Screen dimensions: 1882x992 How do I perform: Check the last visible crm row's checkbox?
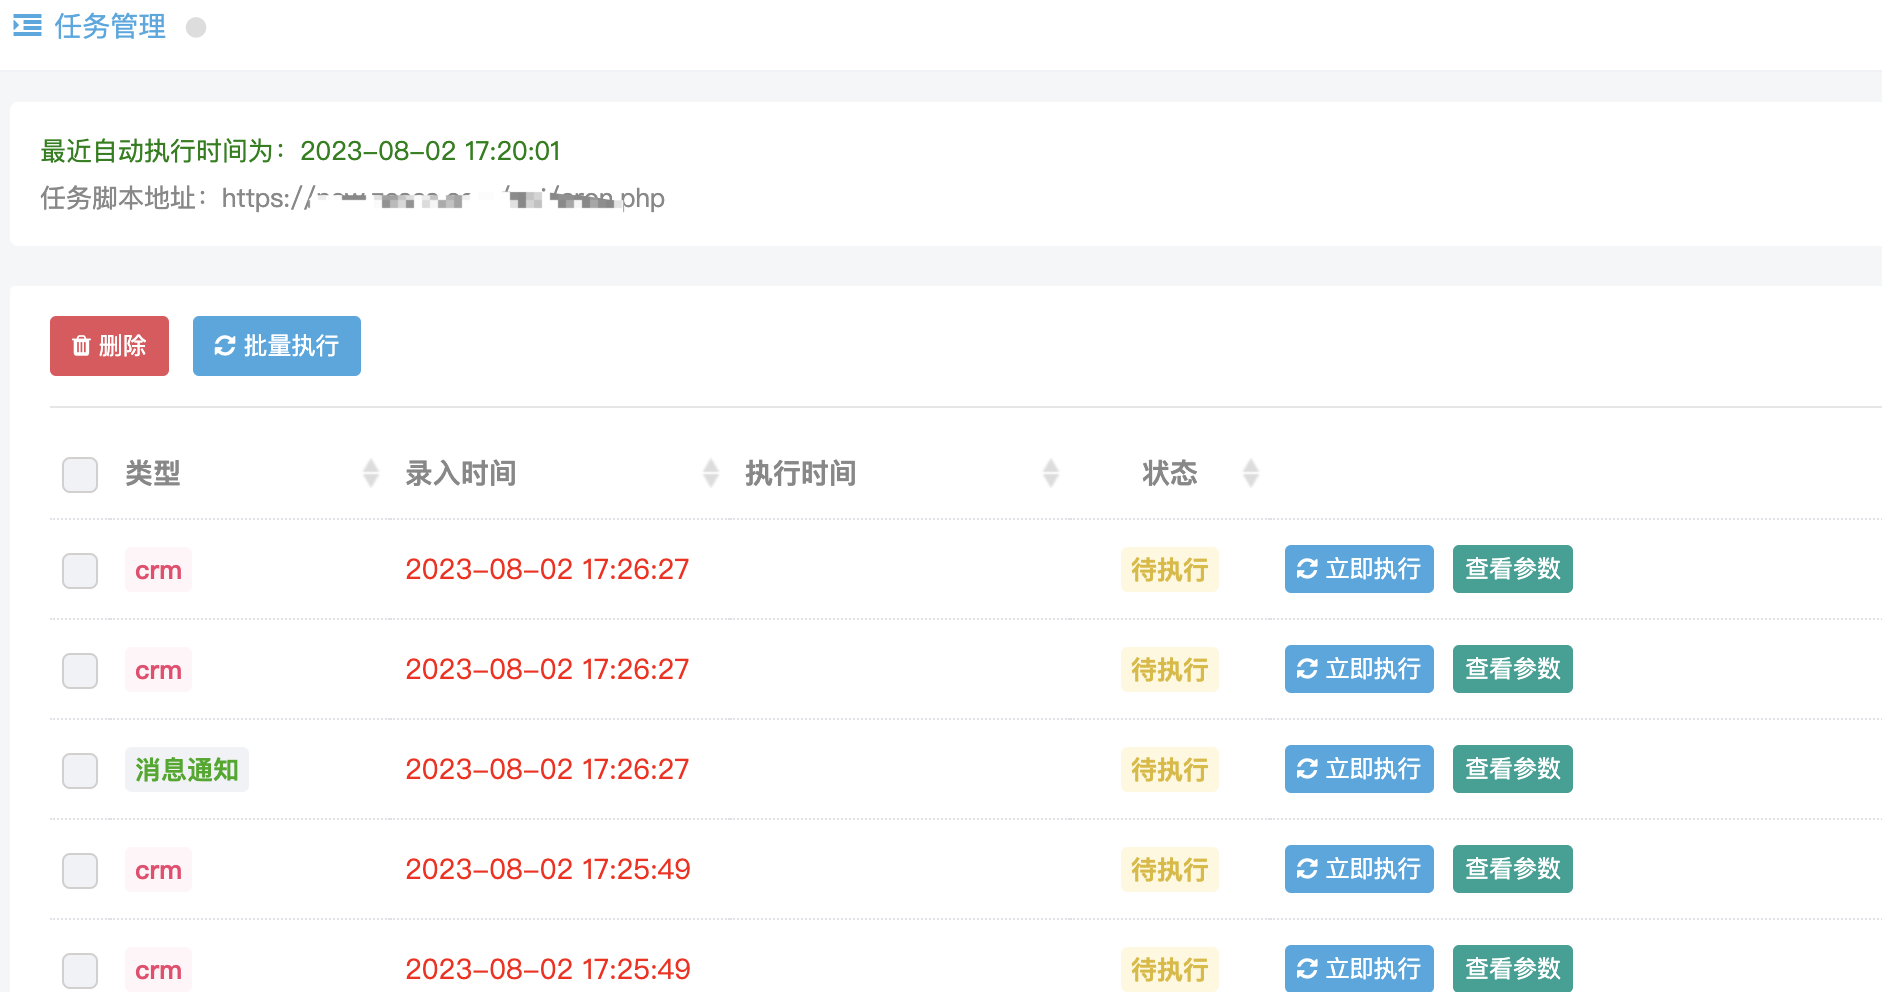[80, 970]
